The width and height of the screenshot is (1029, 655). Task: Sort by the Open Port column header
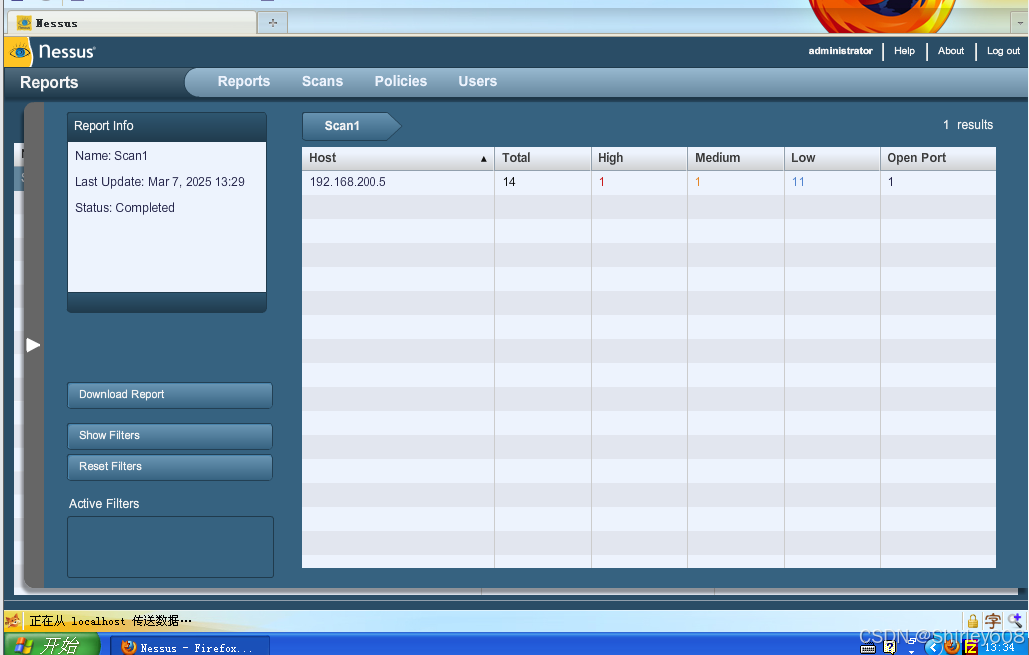pos(938,158)
